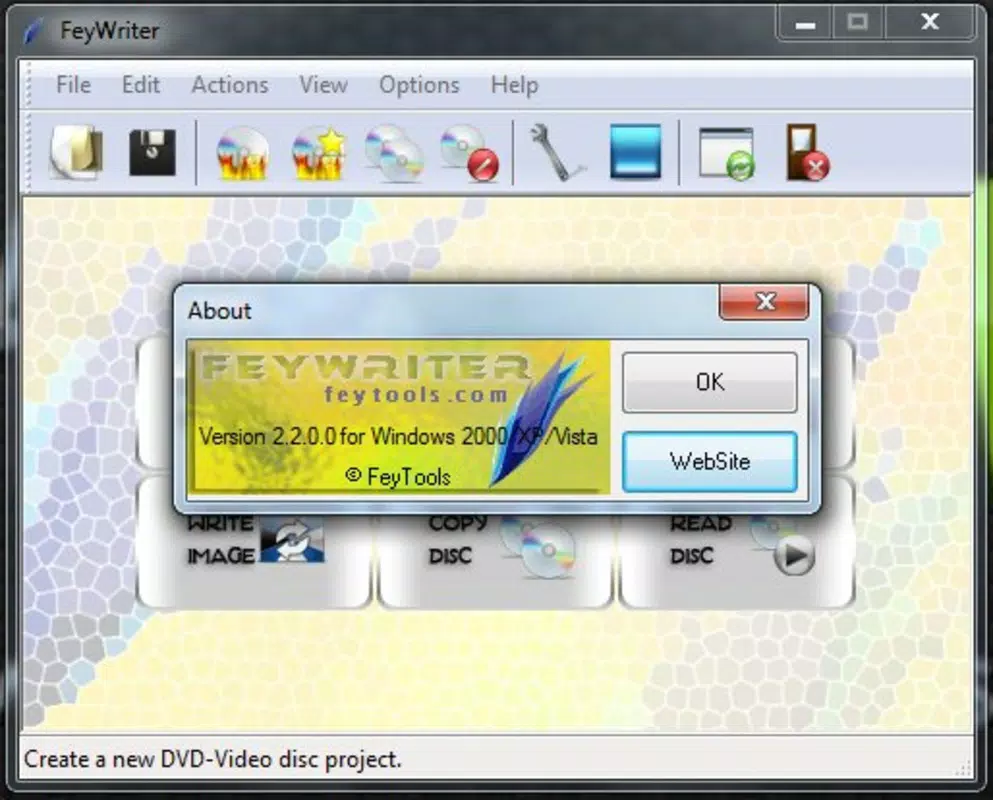Click the FeyWriter banner image in About
The width and height of the screenshot is (993, 800).
click(x=398, y=417)
